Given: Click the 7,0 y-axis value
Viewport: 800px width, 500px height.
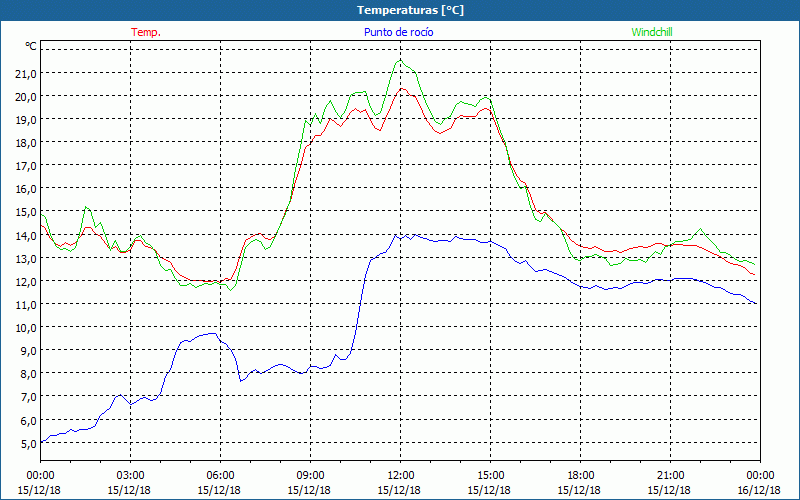Looking at the screenshot, I should tap(28, 397).
